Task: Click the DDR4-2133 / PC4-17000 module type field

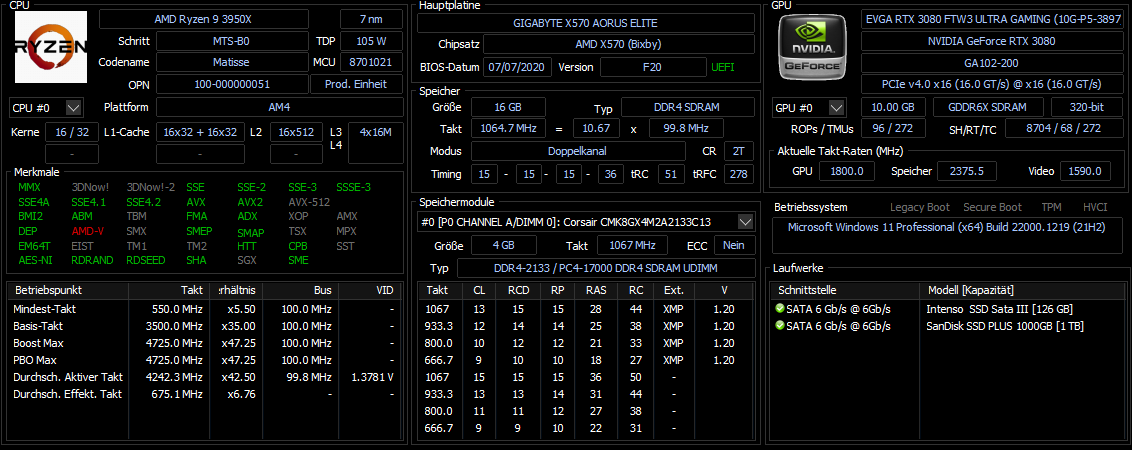Action: point(606,269)
